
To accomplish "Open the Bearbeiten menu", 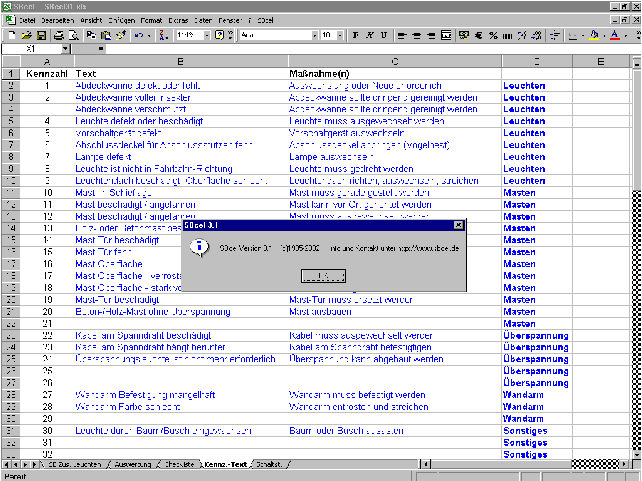I will click(57, 20).
